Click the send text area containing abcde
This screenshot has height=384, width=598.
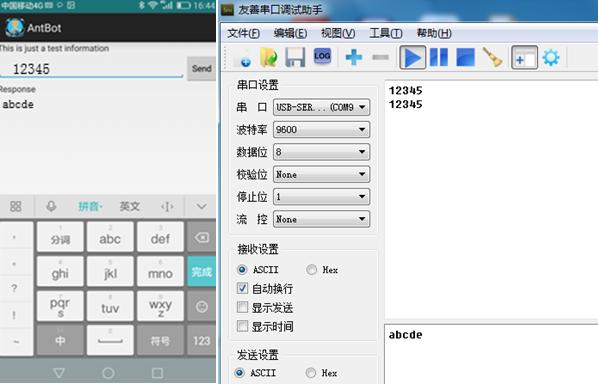[x=491, y=354]
